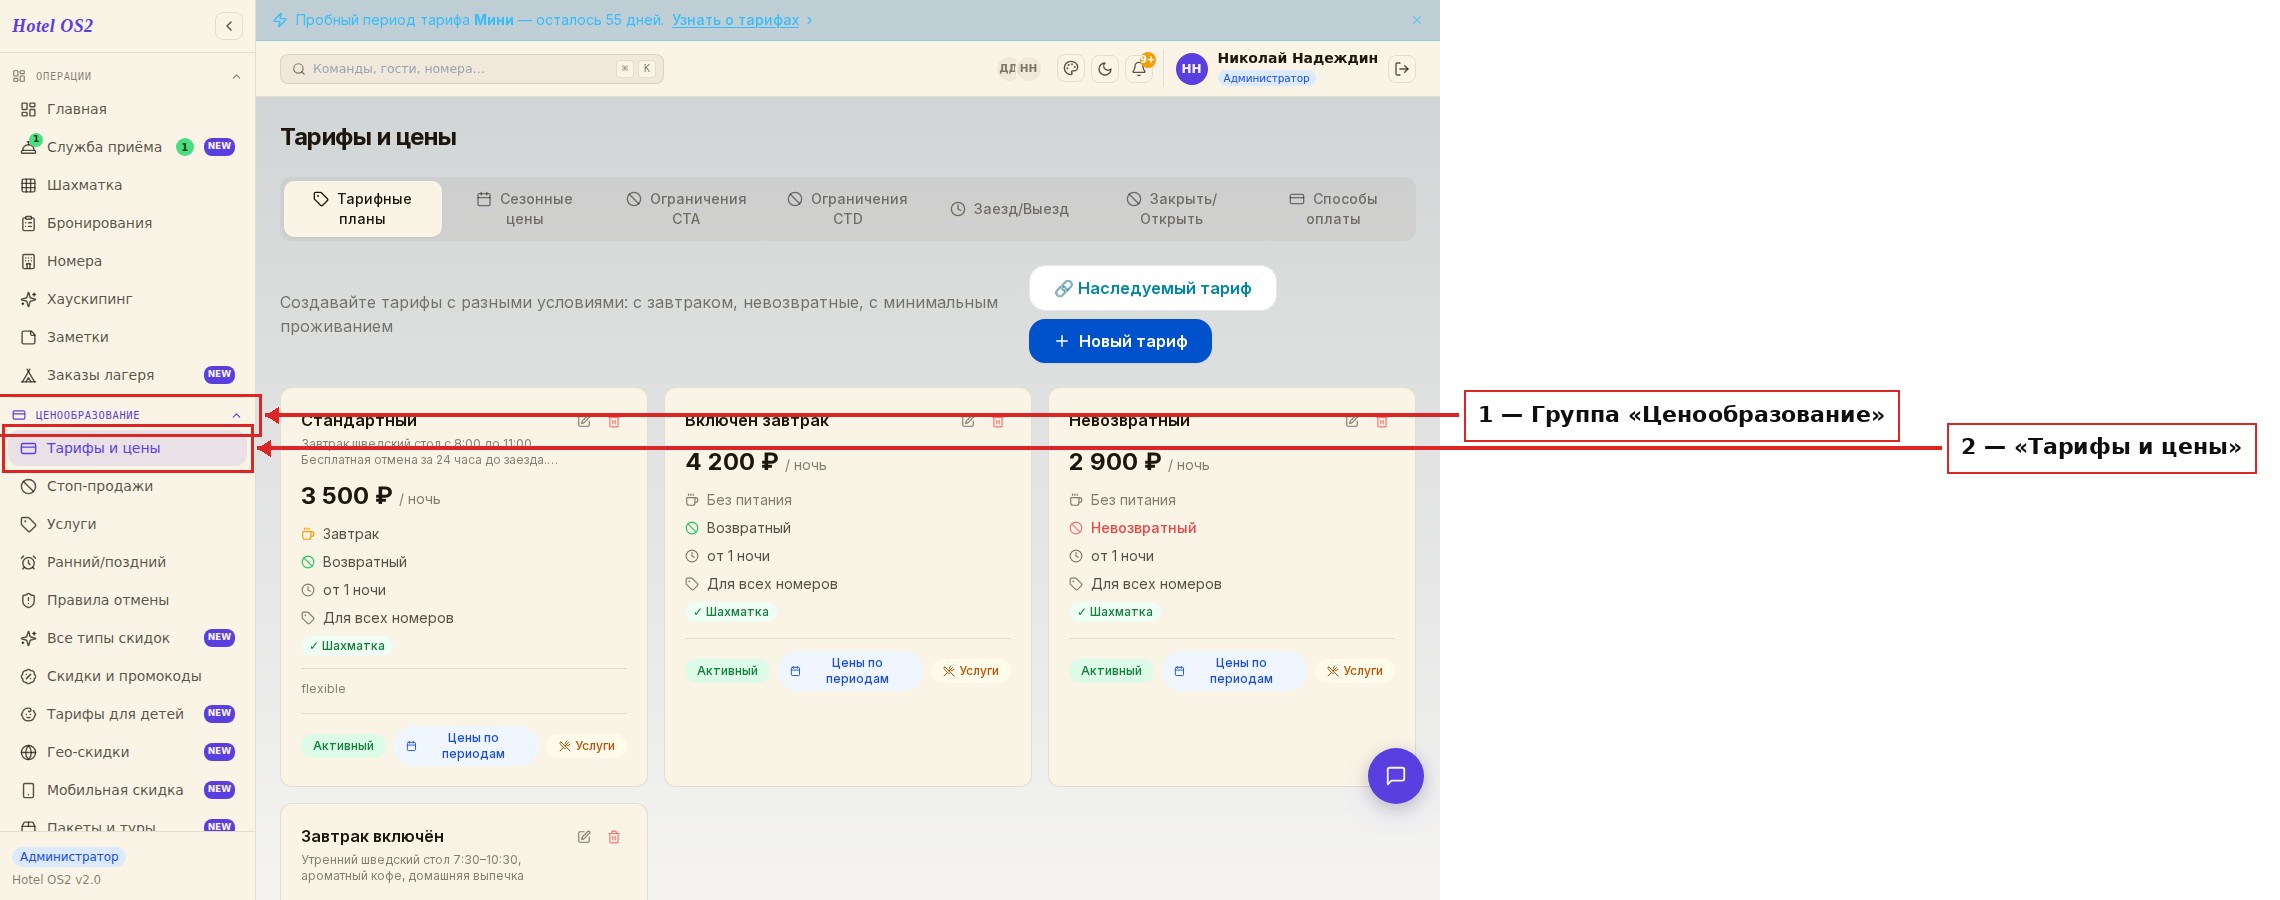Edit the Стандартный tariff card
Image resolution: width=2280 pixels, height=900 pixels.
(x=584, y=421)
